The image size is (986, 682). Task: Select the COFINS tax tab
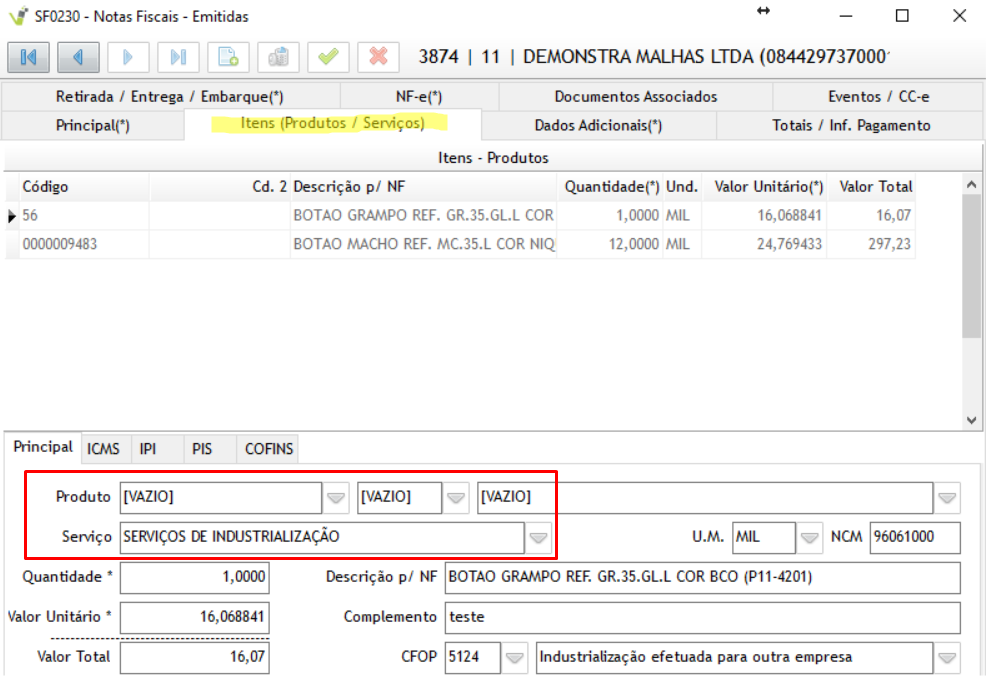click(269, 449)
